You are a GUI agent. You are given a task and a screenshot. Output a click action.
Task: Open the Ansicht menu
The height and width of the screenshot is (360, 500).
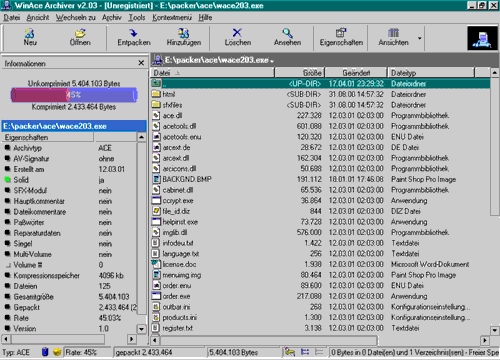[x=38, y=17]
